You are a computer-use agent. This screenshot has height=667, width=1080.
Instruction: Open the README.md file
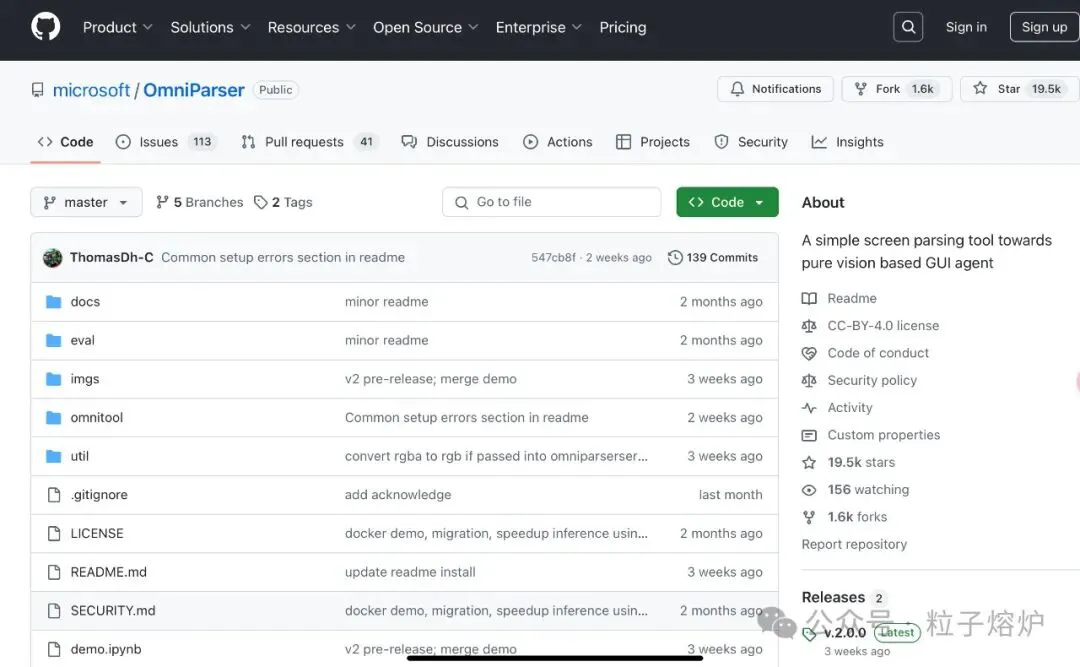pyautogui.click(x=108, y=572)
